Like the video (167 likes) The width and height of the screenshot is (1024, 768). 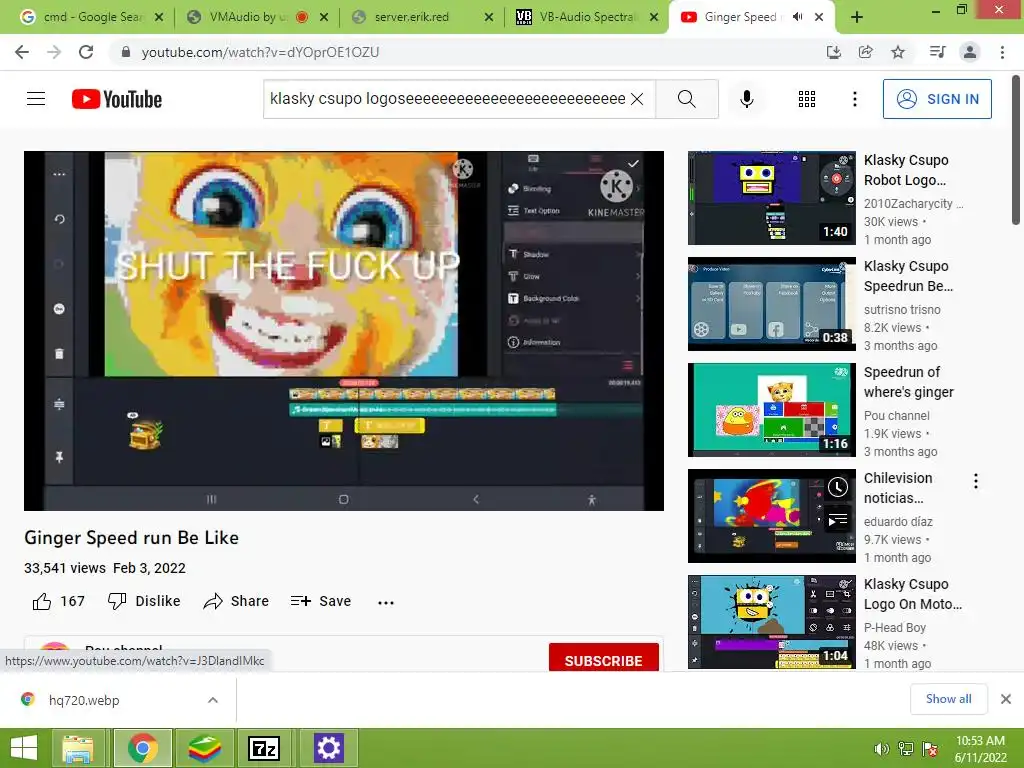(x=59, y=601)
